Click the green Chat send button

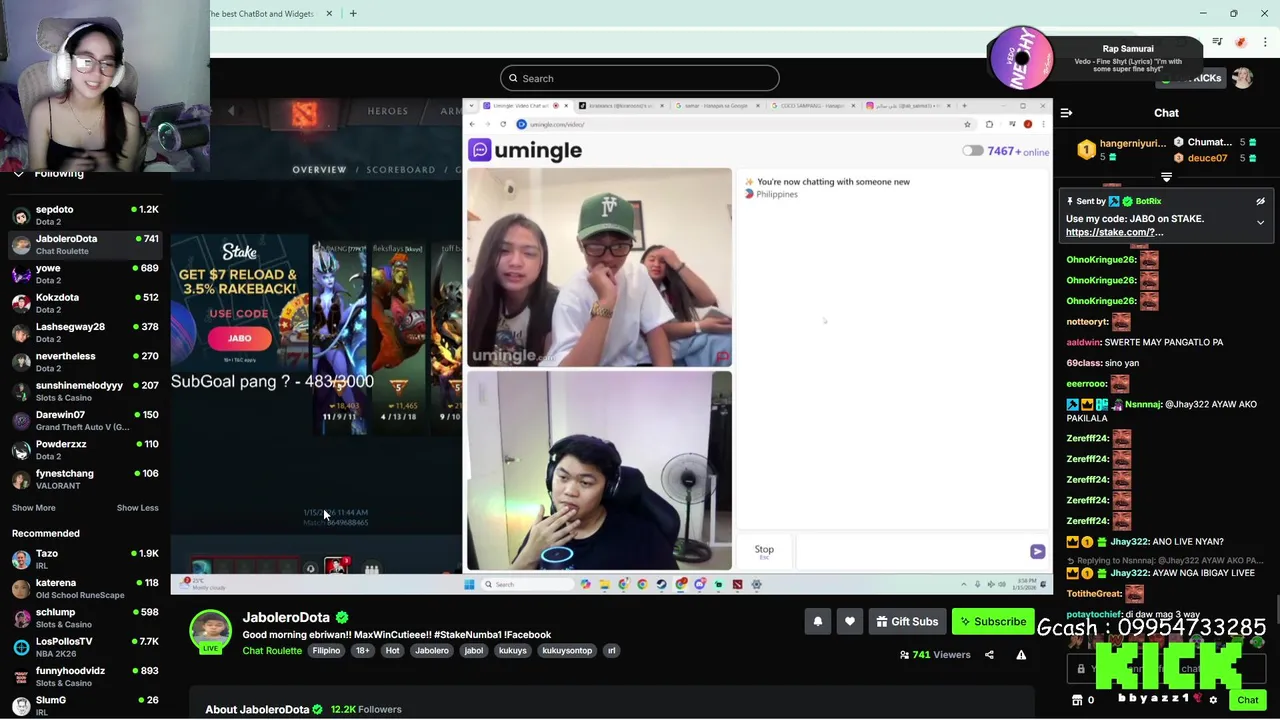pyautogui.click(x=1248, y=700)
